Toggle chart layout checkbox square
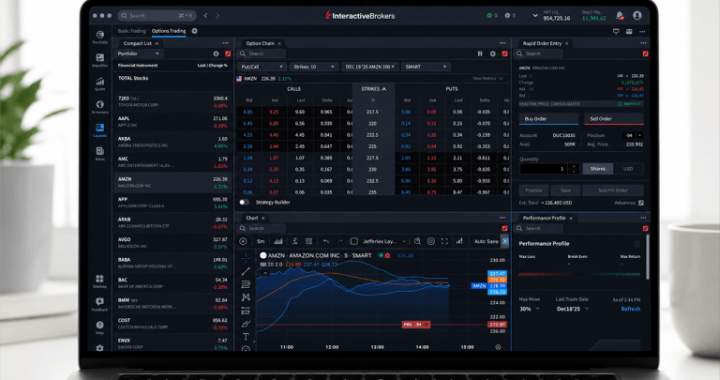 354,241
